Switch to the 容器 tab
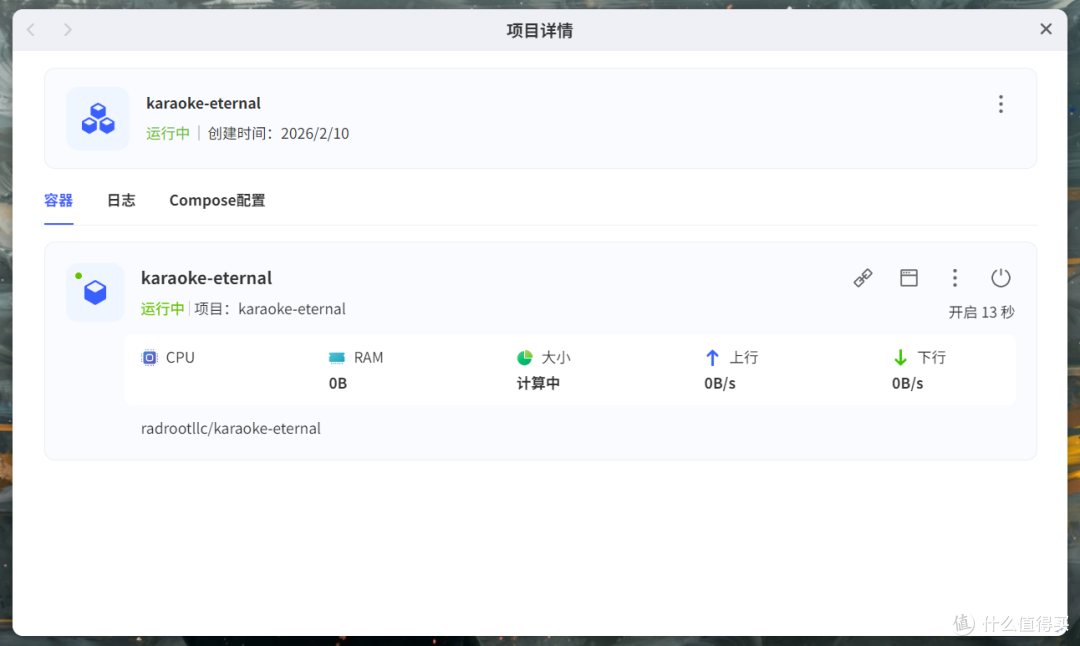 click(59, 200)
